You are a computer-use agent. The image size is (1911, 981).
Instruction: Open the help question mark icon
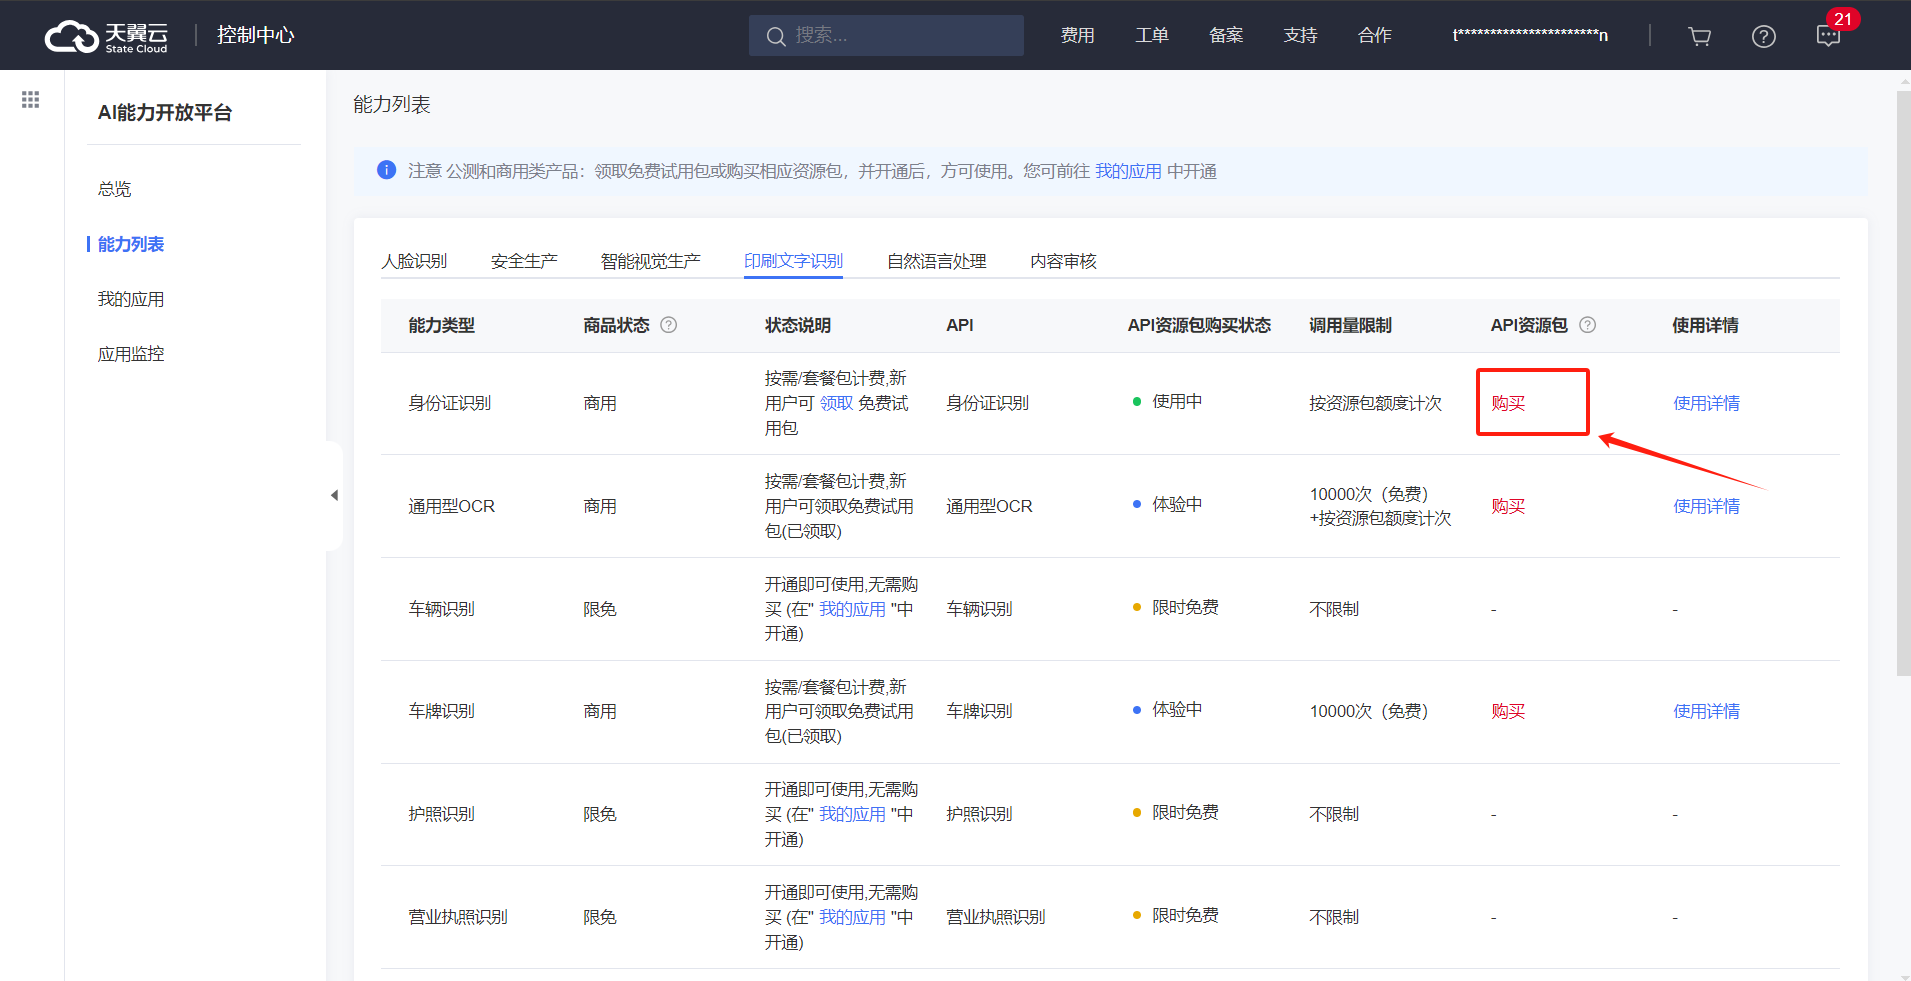pyautogui.click(x=1764, y=36)
